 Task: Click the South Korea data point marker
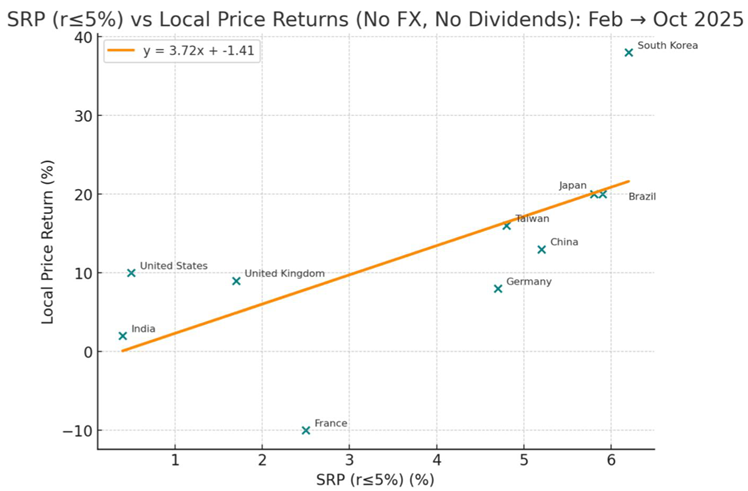click(x=628, y=52)
